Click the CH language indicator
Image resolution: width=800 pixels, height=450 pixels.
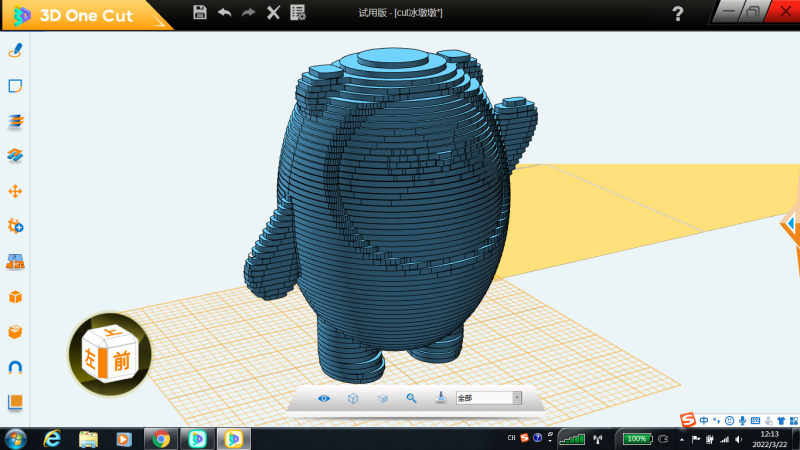click(x=511, y=438)
